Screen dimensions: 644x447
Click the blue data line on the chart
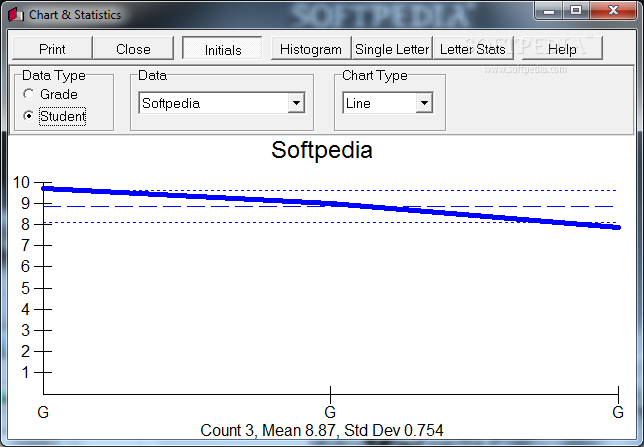click(x=331, y=204)
